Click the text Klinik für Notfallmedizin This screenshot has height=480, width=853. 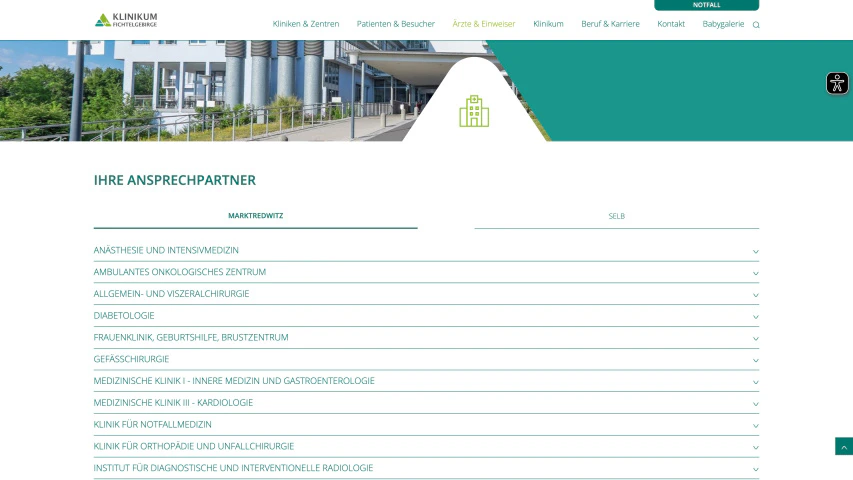152,424
